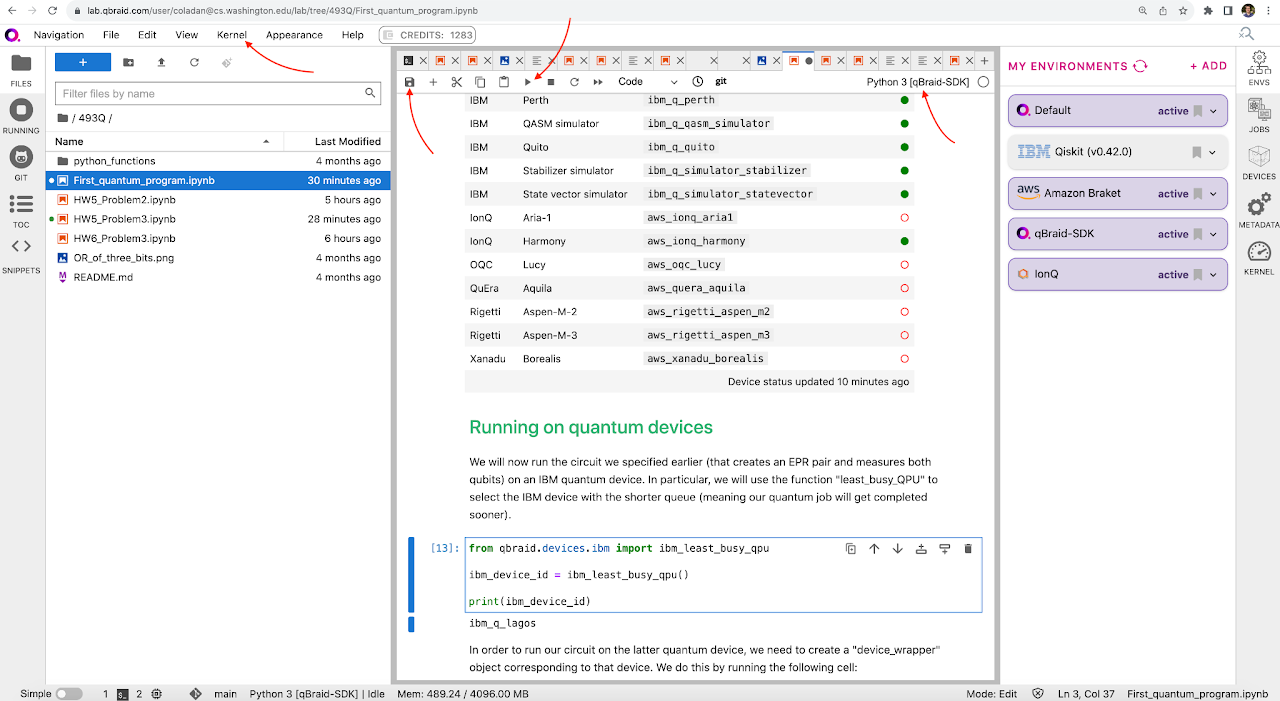Screen dimensions: 1280x701
Task: Toggle the bookmark on the Default environment
Action: click(1198, 111)
